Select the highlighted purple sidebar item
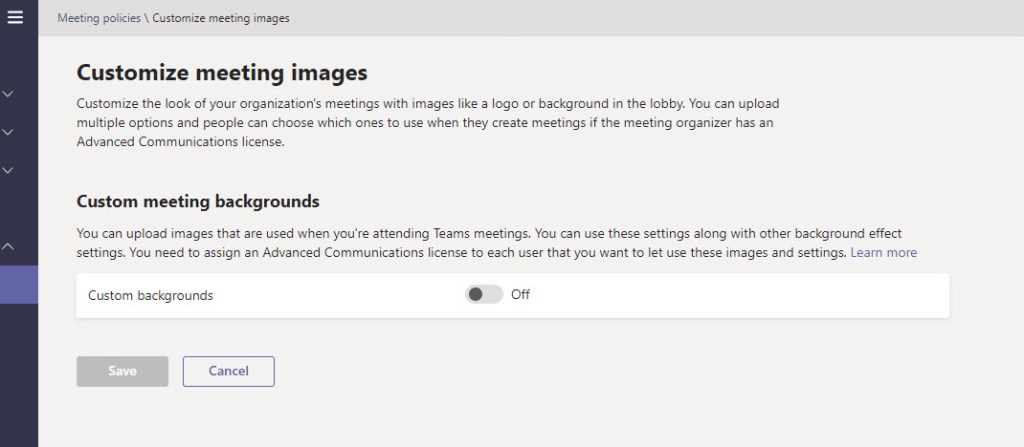 [19, 285]
